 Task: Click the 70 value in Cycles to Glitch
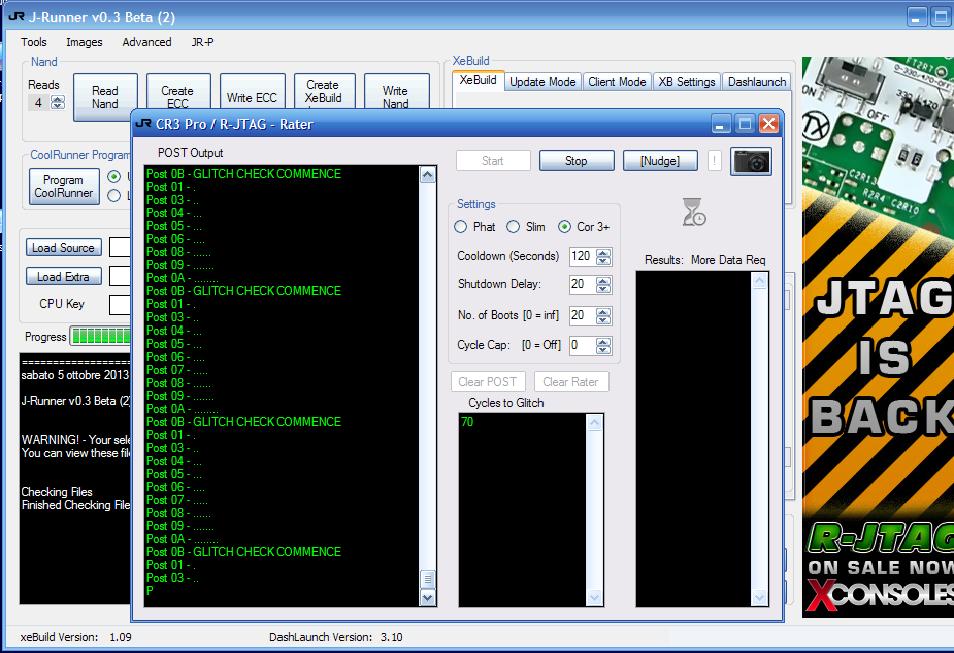pyautogui.click(x=467, y=422)
